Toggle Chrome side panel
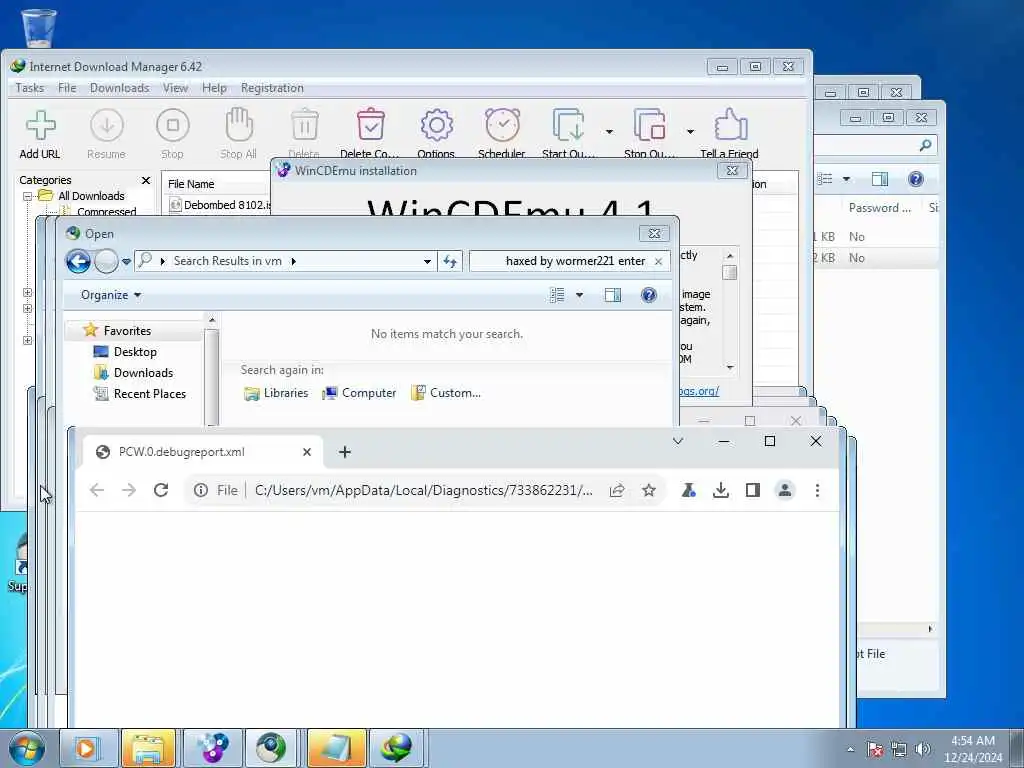Screen dimensions: 1024x768 tap(752, 490)
